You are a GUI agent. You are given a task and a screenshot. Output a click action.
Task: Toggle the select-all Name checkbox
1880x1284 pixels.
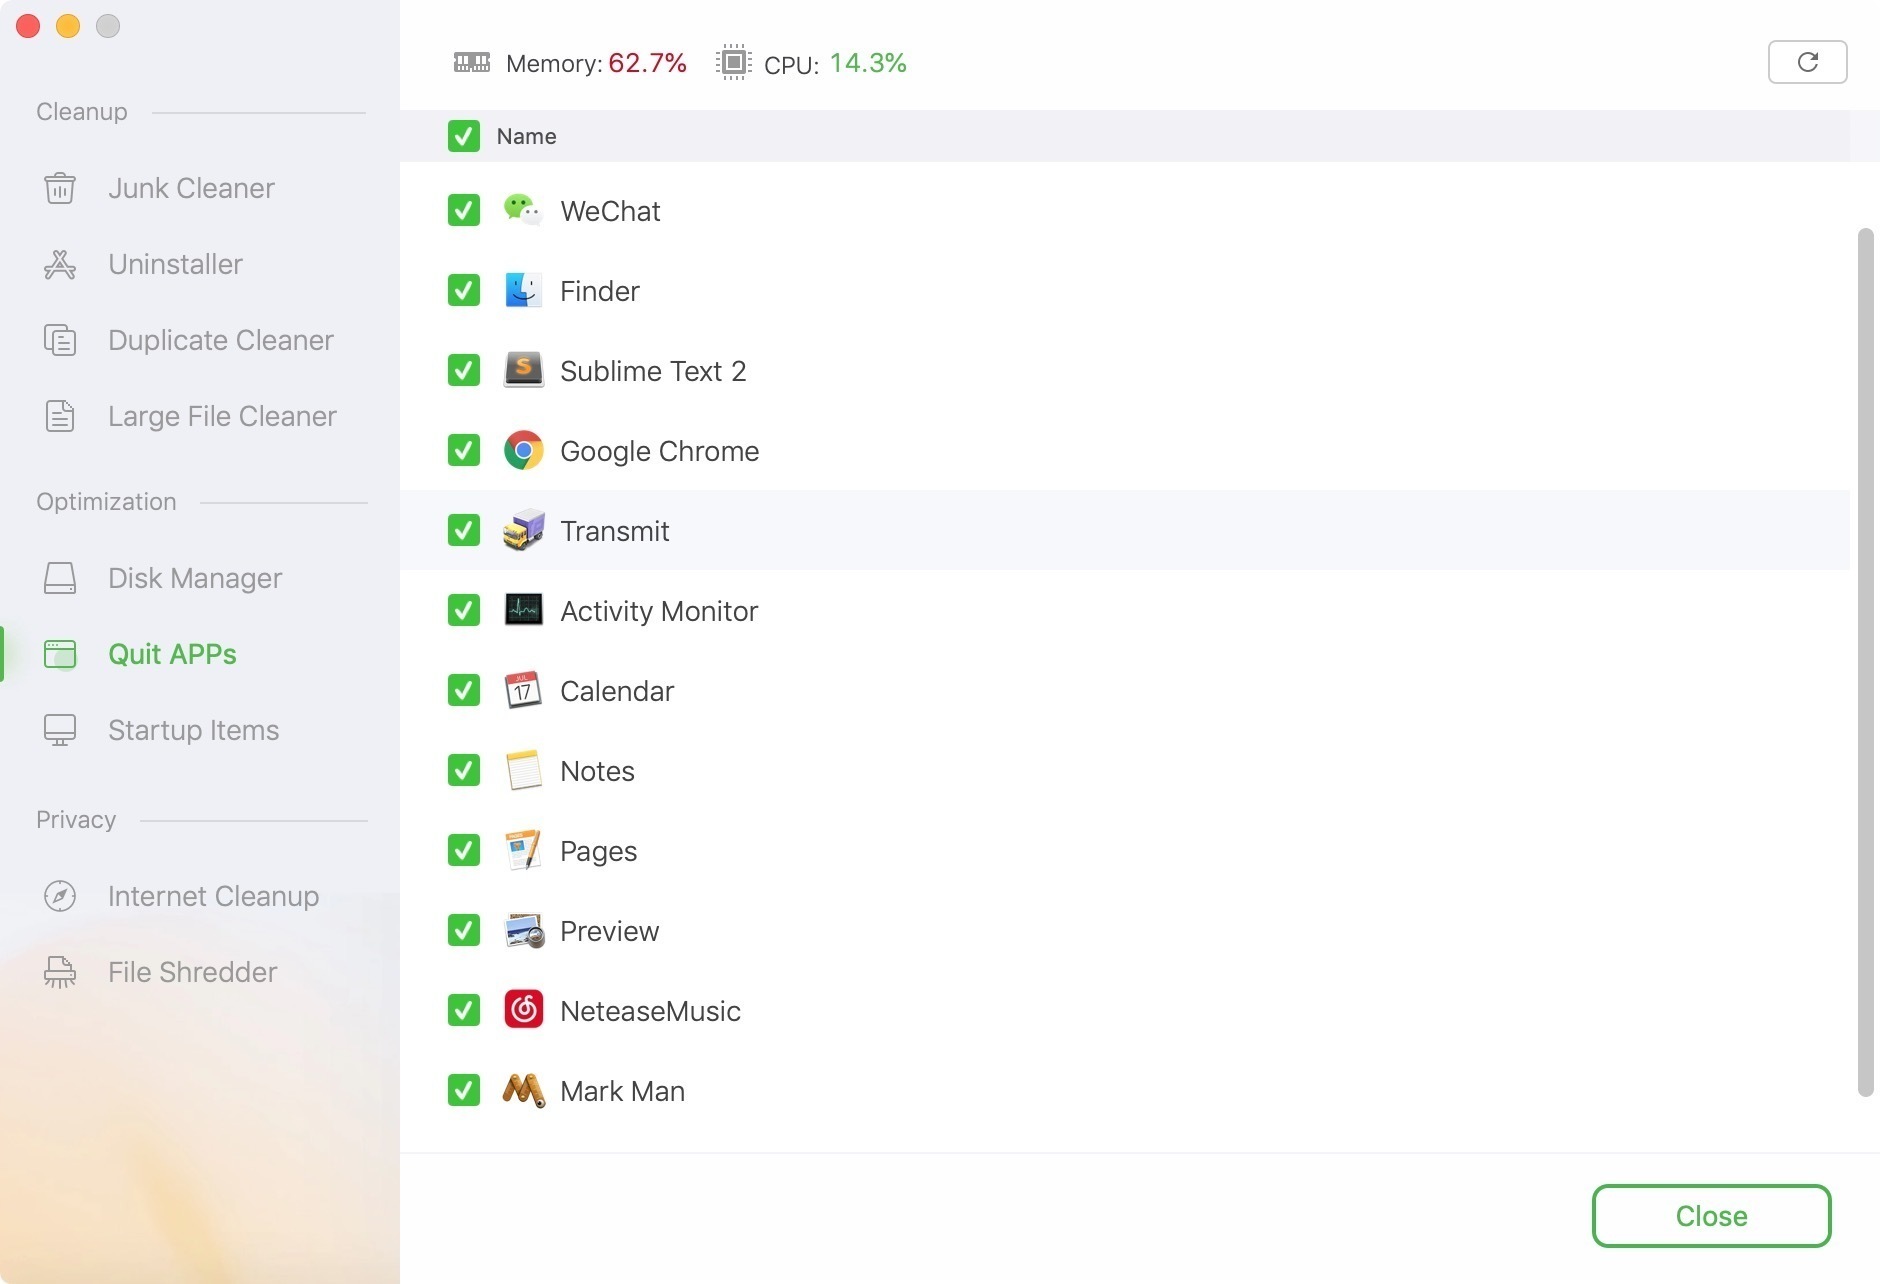[x=464, y=136]
